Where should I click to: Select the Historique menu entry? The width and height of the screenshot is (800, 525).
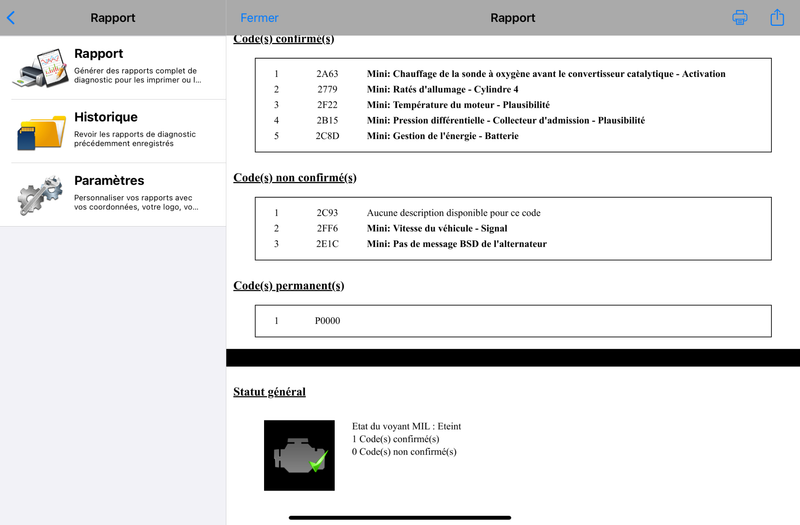(x=113, y=131)
